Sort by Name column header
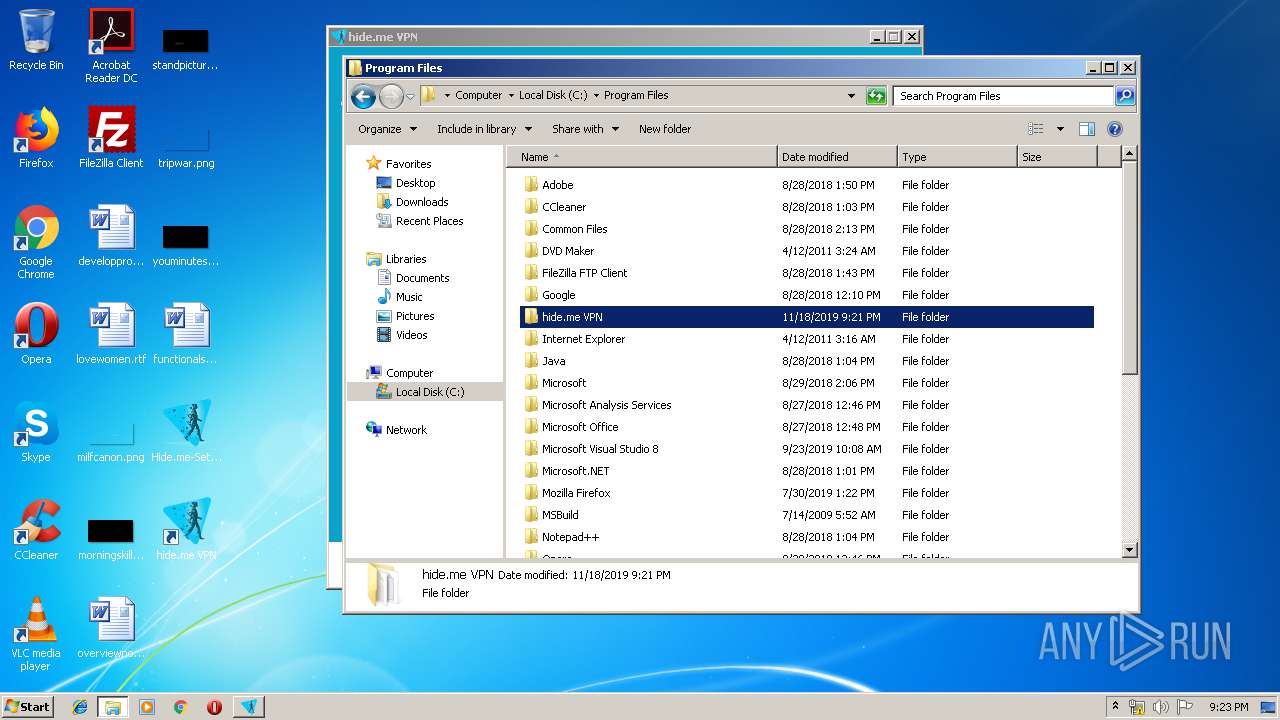The height and width of the screenshot is (720, 1280). click(x=641, y=157)
